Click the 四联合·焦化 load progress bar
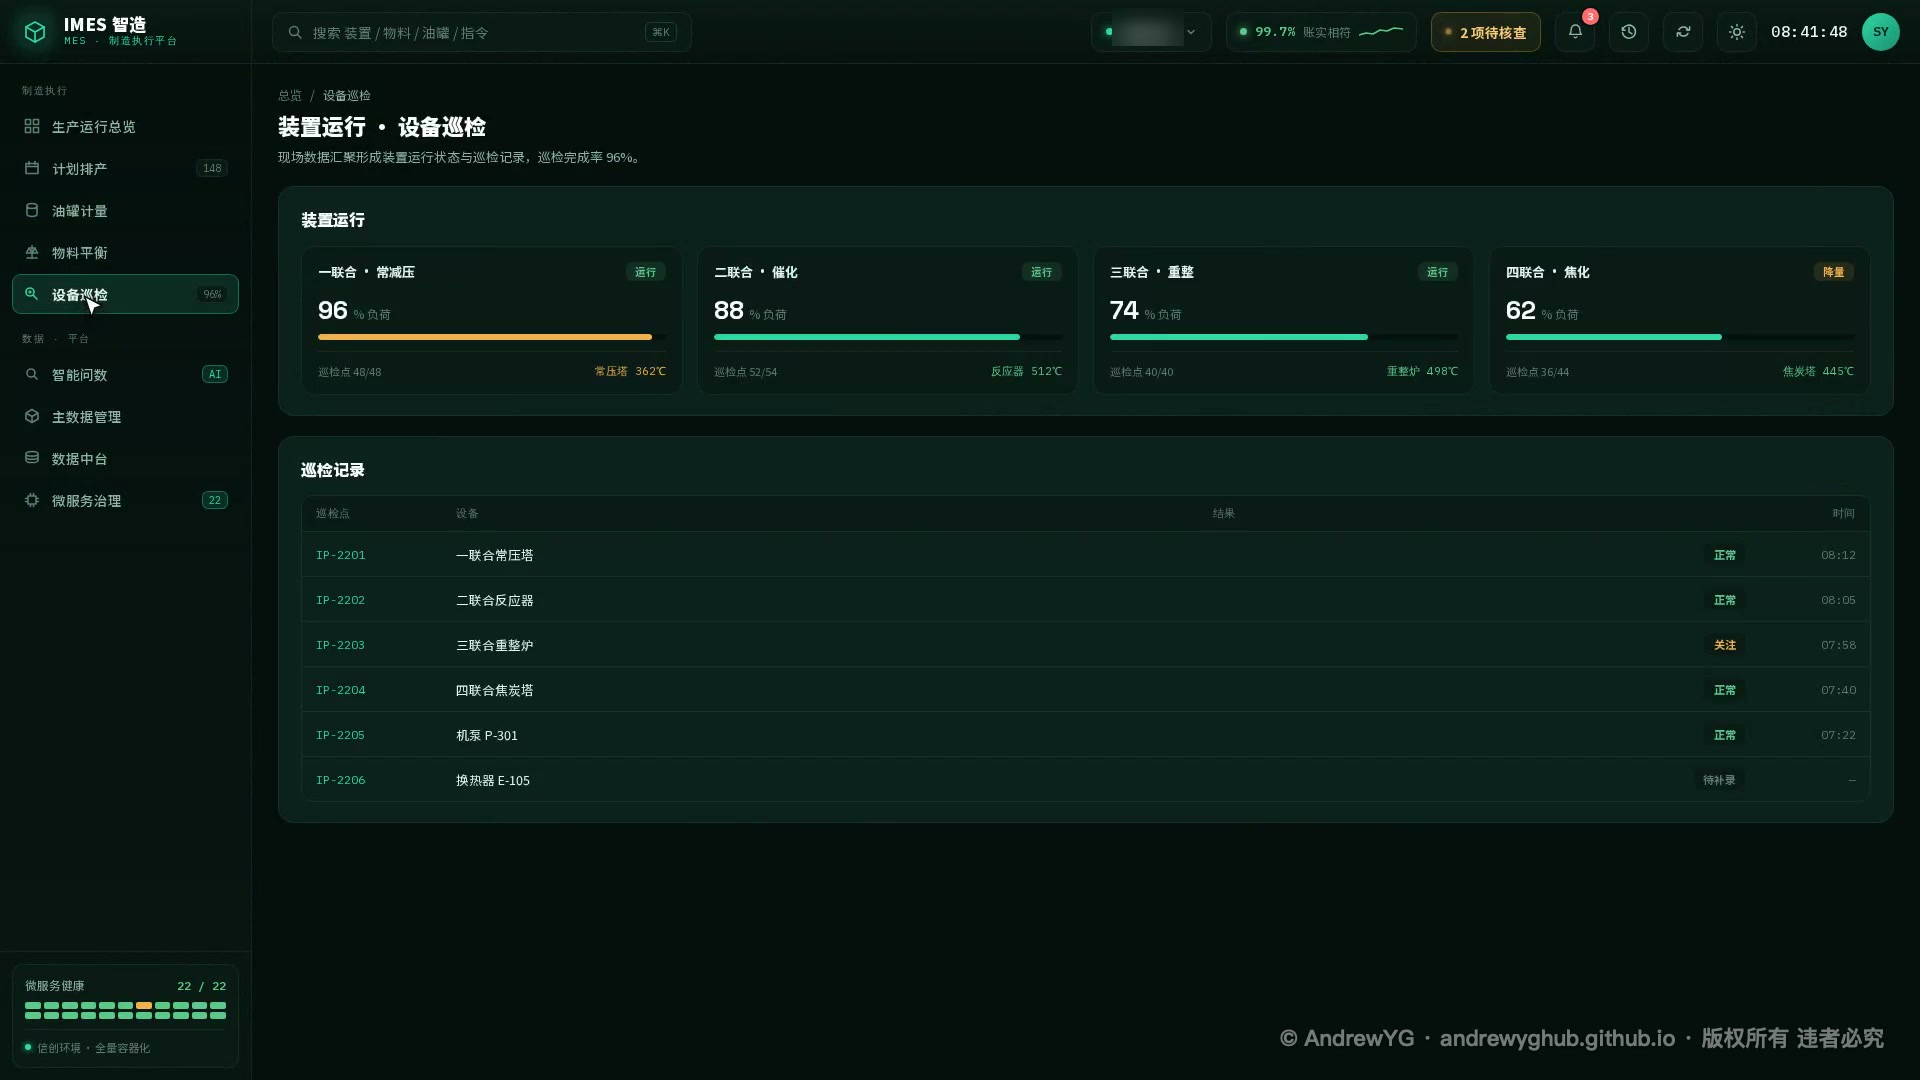Image resolution: width=1920 pixels, height=1080 pixels. click(1679, 337)
